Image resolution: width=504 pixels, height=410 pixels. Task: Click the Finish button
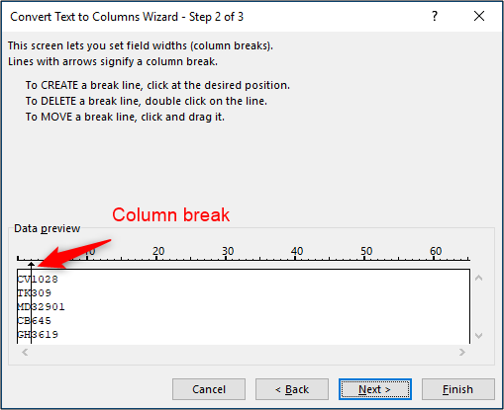pyautogui.click(x=458, y=389)
